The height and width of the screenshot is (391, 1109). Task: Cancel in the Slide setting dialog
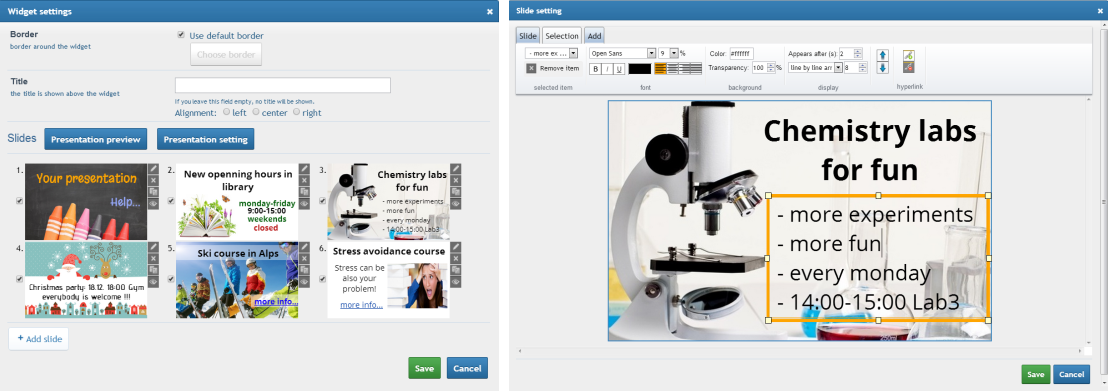point(1072,374)
